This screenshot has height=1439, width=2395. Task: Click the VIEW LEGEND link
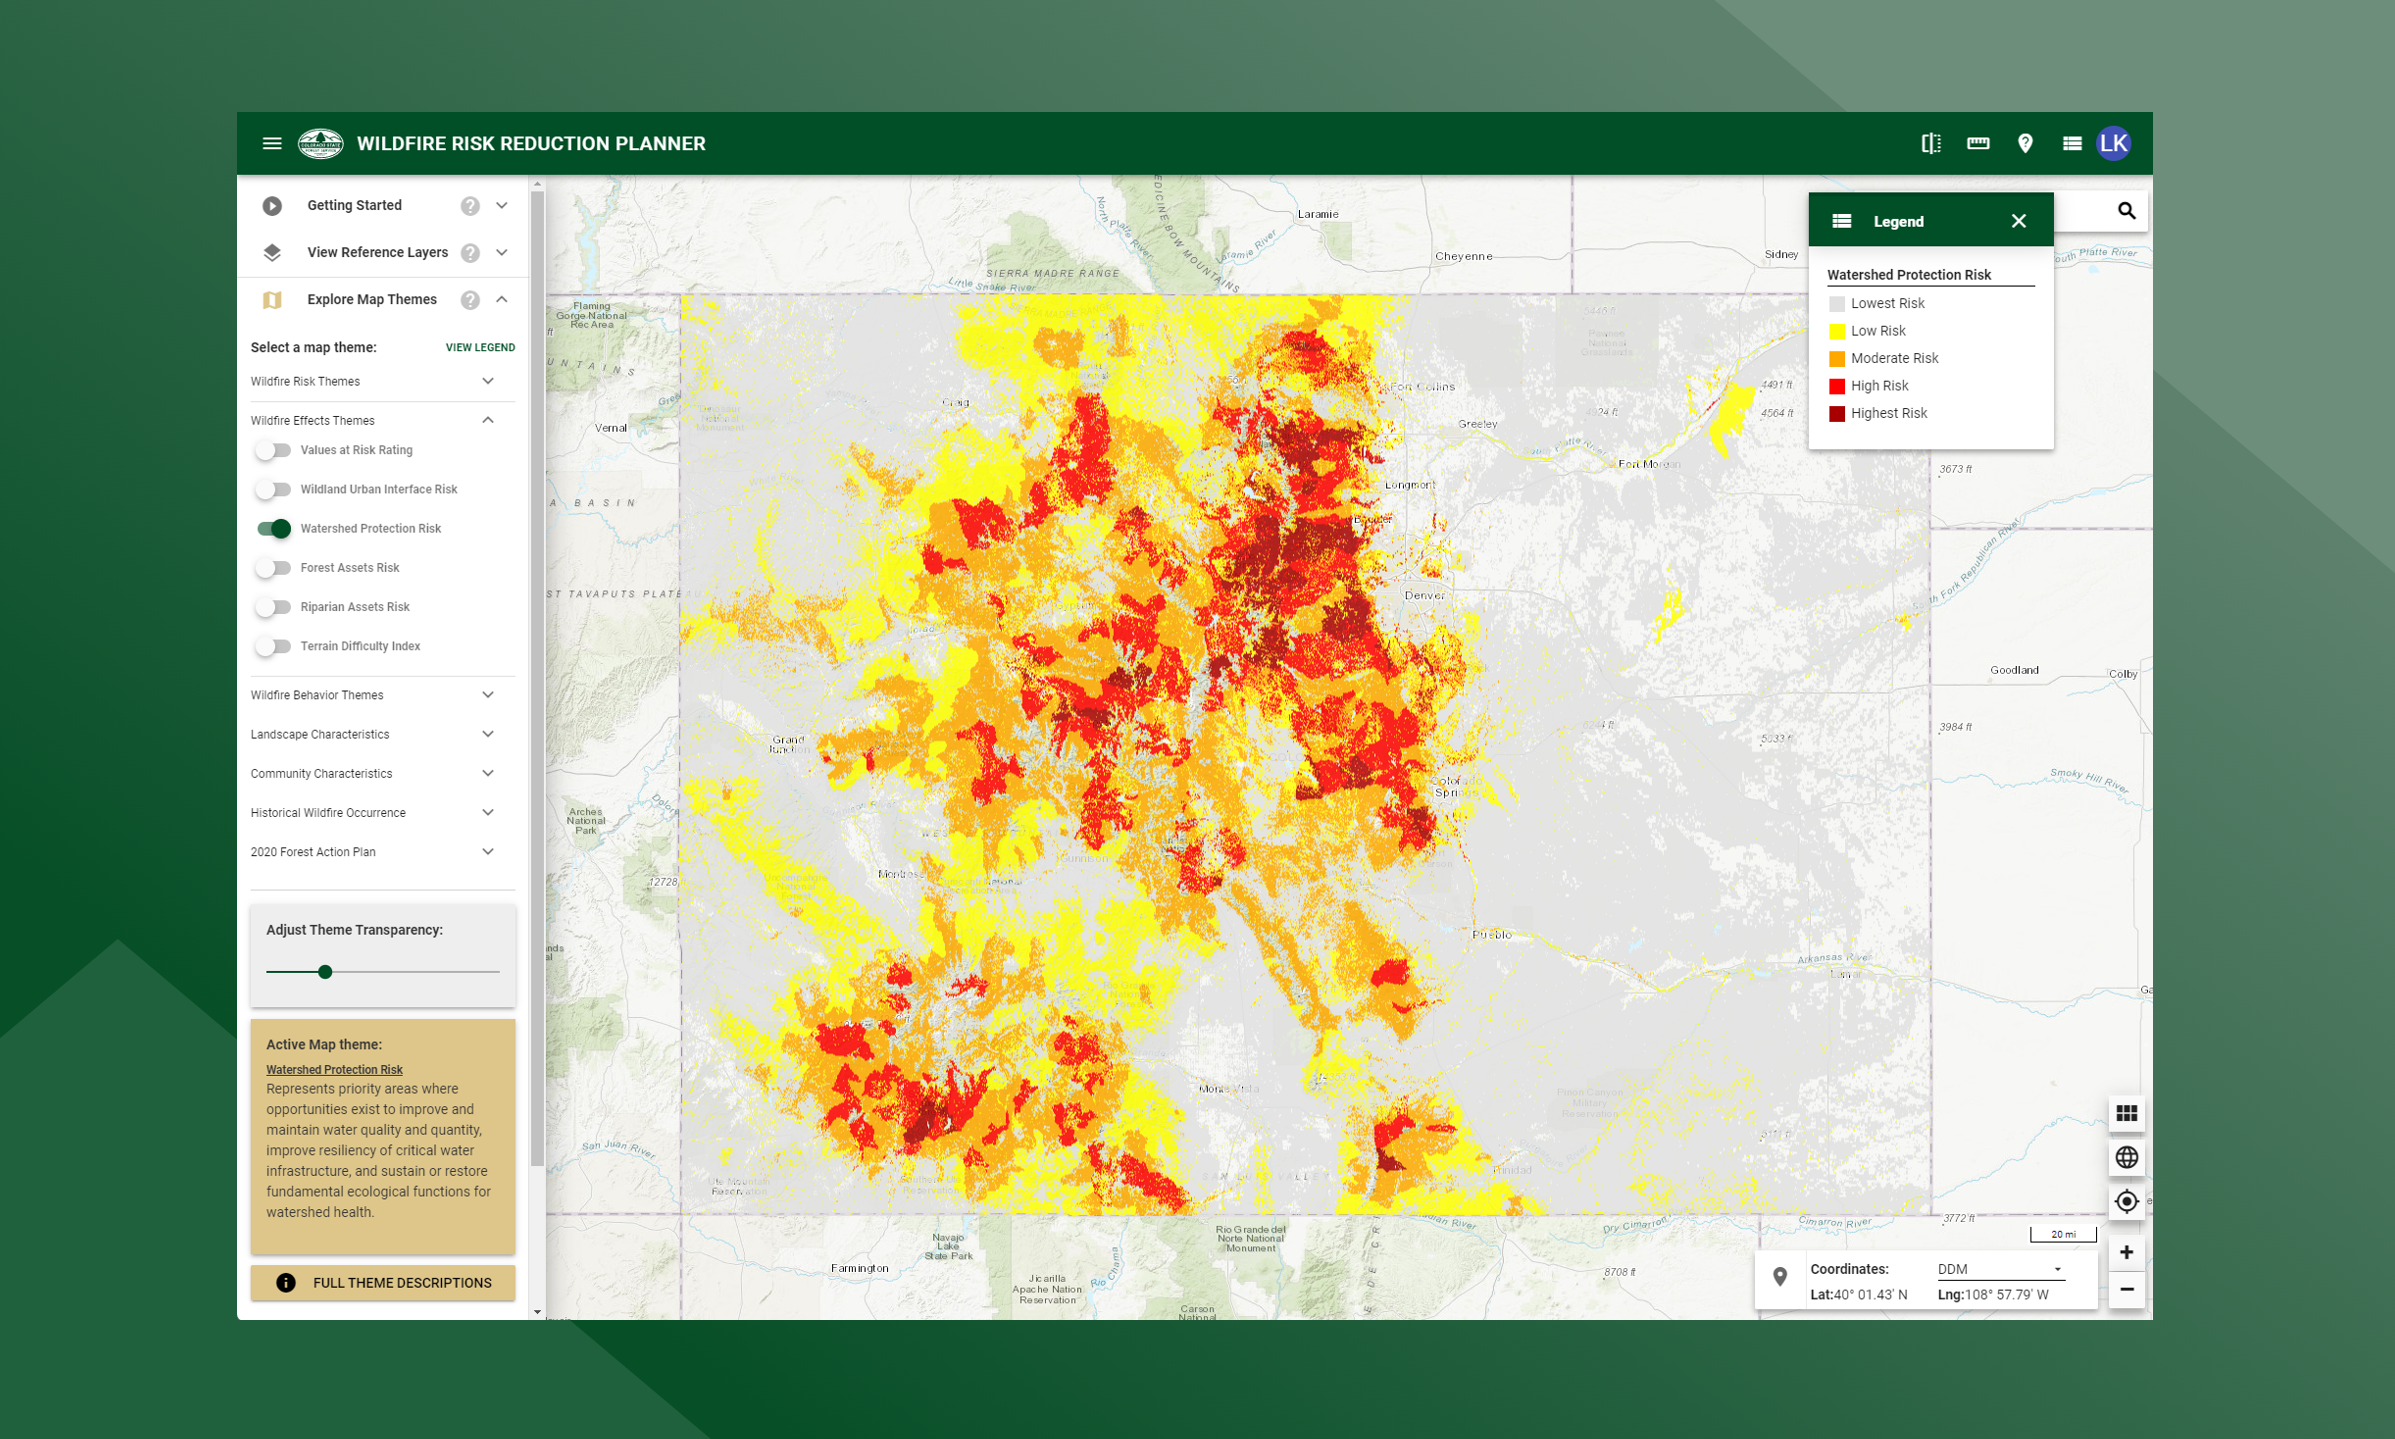pyautogui.click(x=480, y=347)
